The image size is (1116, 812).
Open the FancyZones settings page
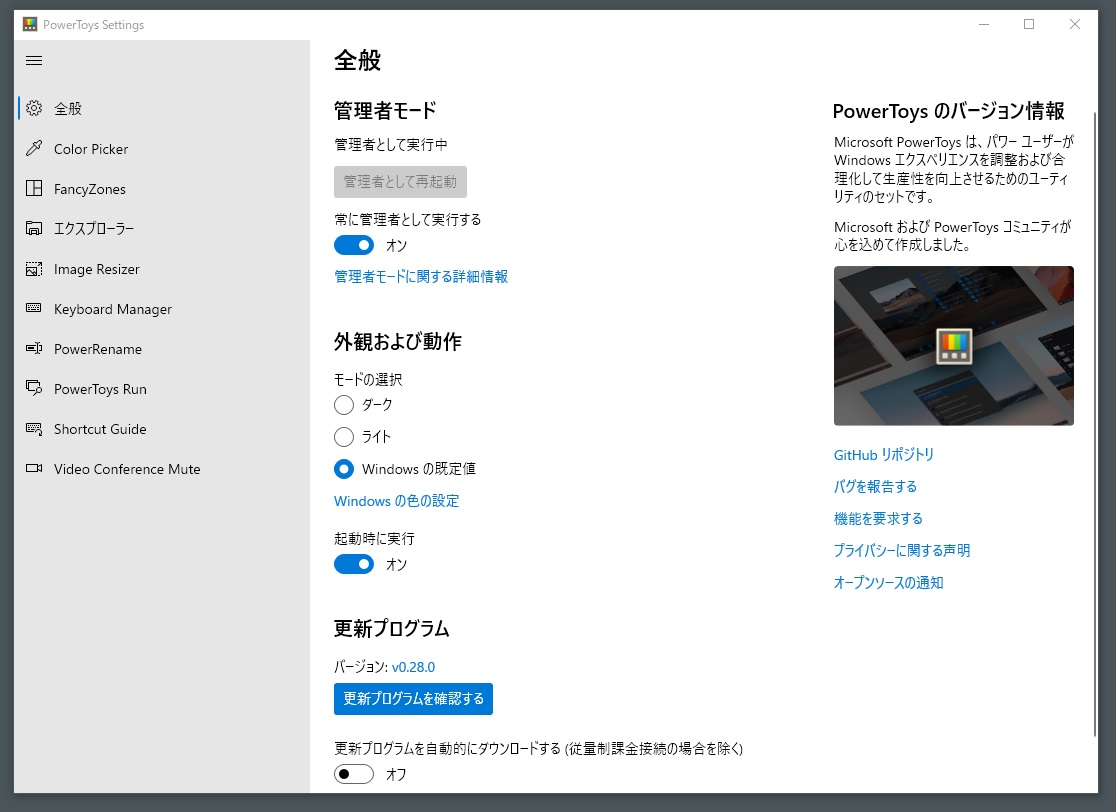(x=162, y=189)
